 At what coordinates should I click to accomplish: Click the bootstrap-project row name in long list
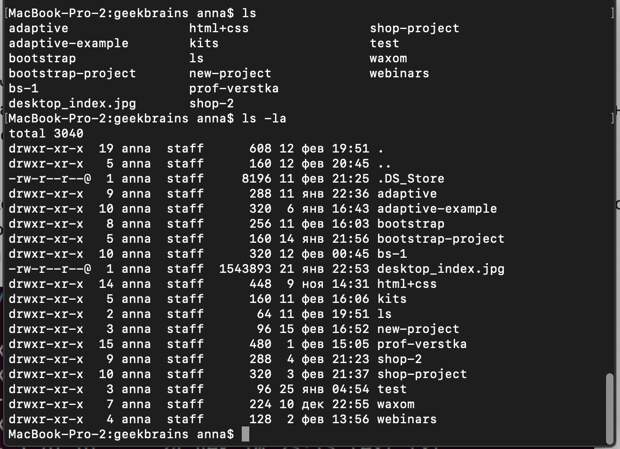[440, 239]
